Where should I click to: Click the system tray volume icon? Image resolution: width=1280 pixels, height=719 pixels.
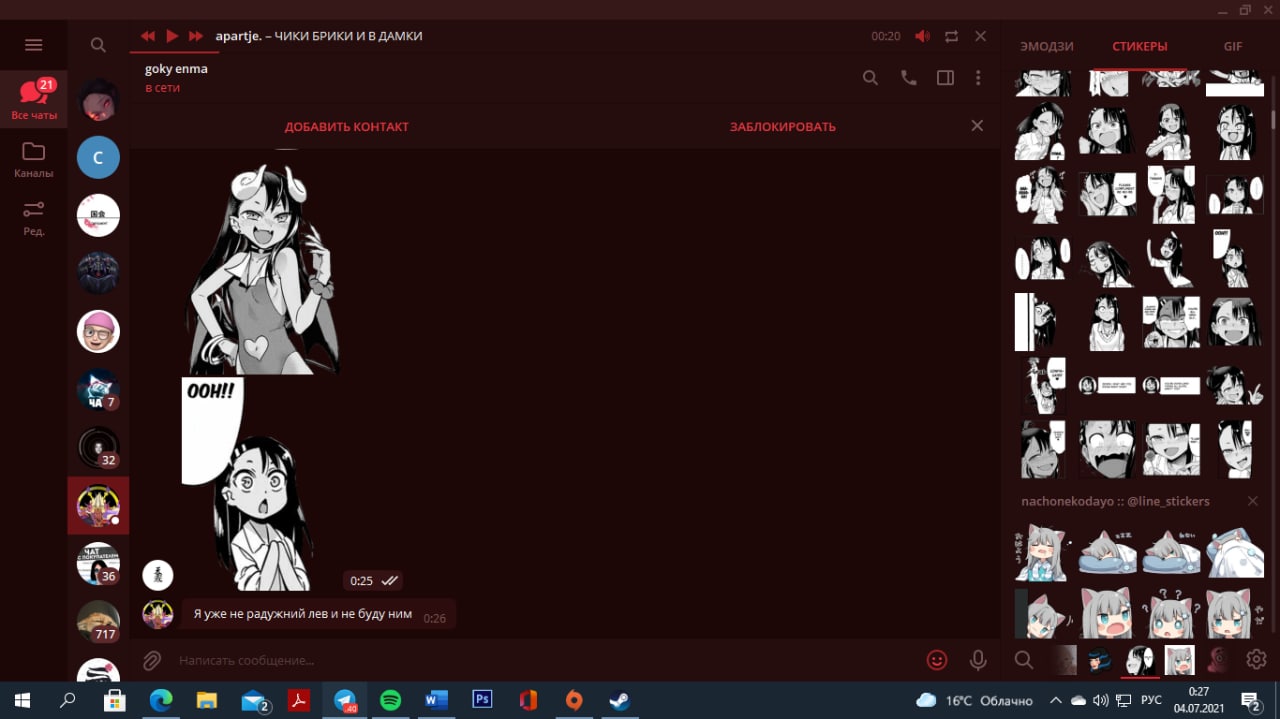[1102, 700]
